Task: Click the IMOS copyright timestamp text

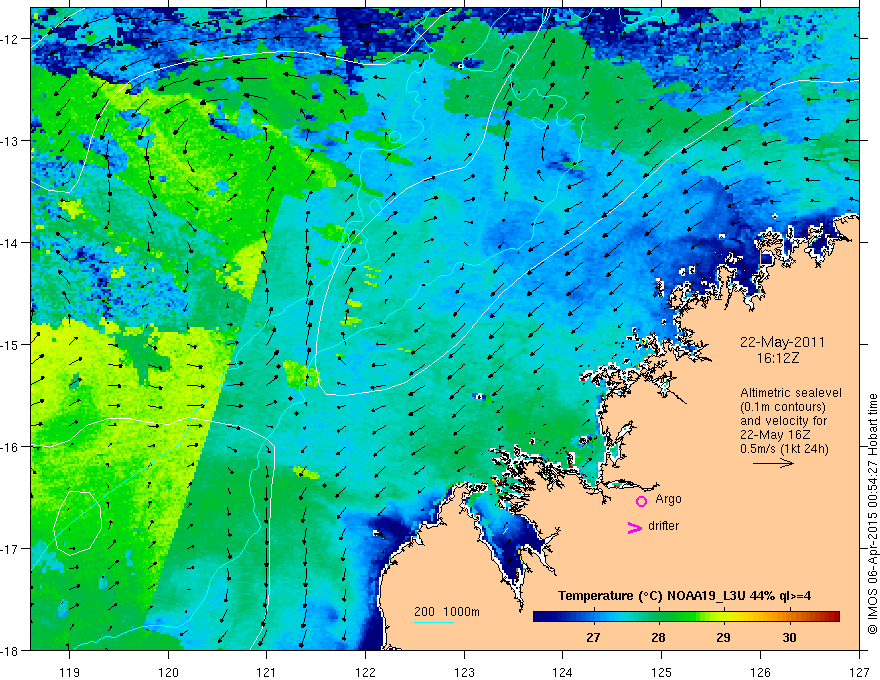Action: 872,514
